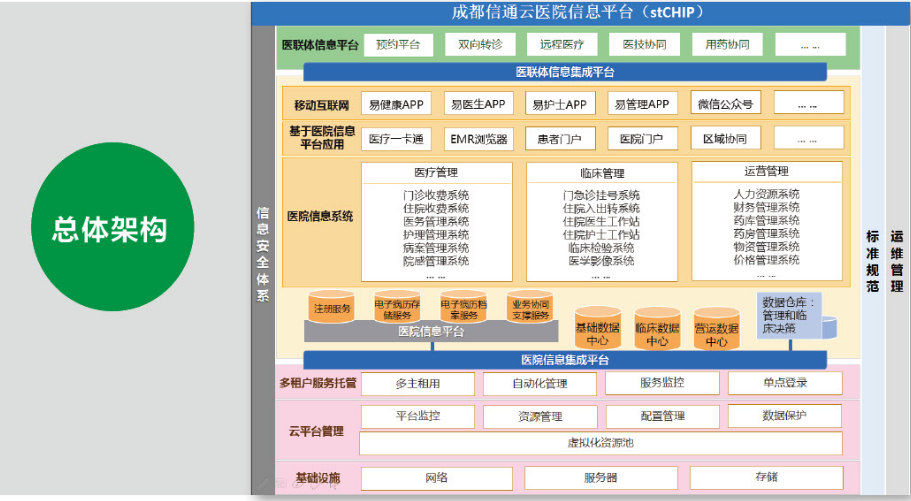Click the 门急诊挂号系统 line

(601, 195)
